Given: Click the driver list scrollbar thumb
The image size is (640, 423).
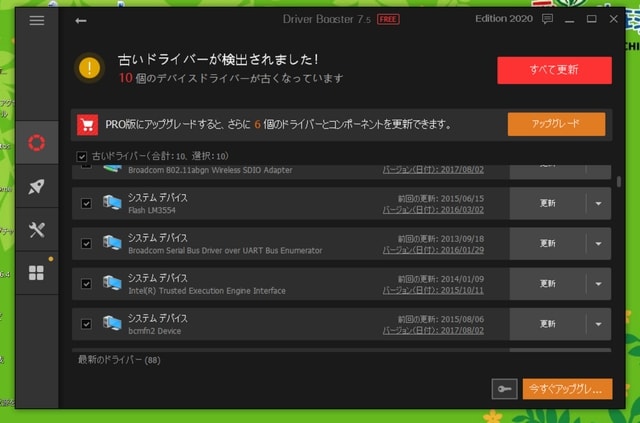Looking at the screenshot, I should click(619, 182).
